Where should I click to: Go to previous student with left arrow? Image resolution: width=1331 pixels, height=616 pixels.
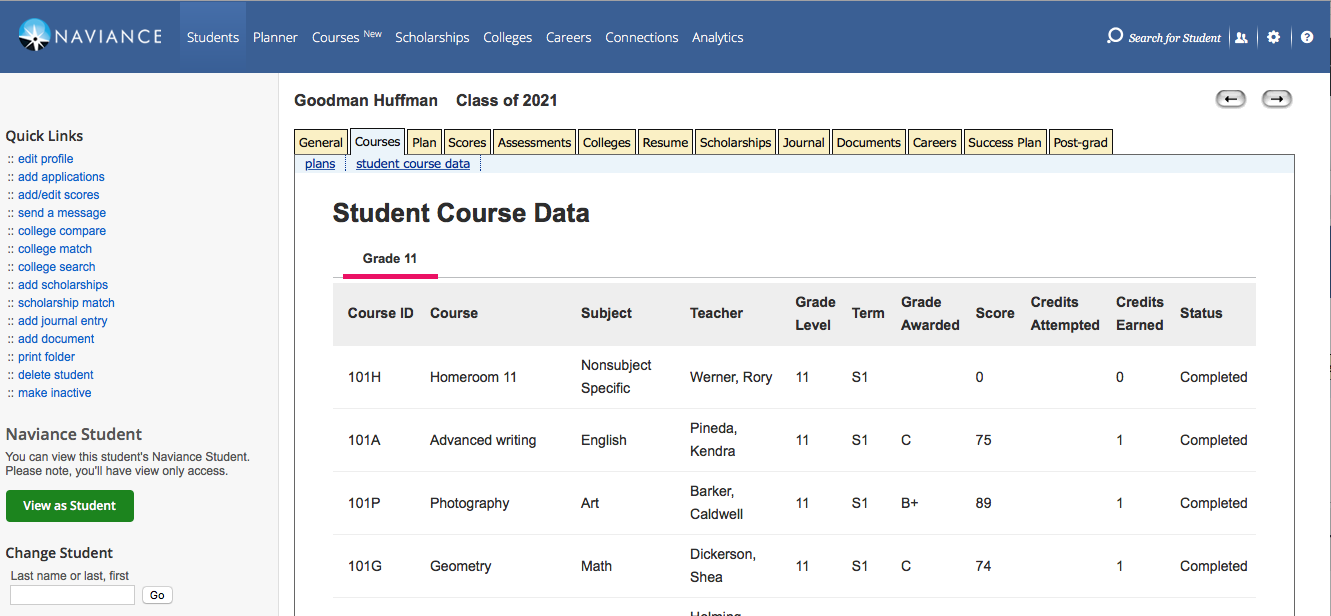pos(1231,99)
